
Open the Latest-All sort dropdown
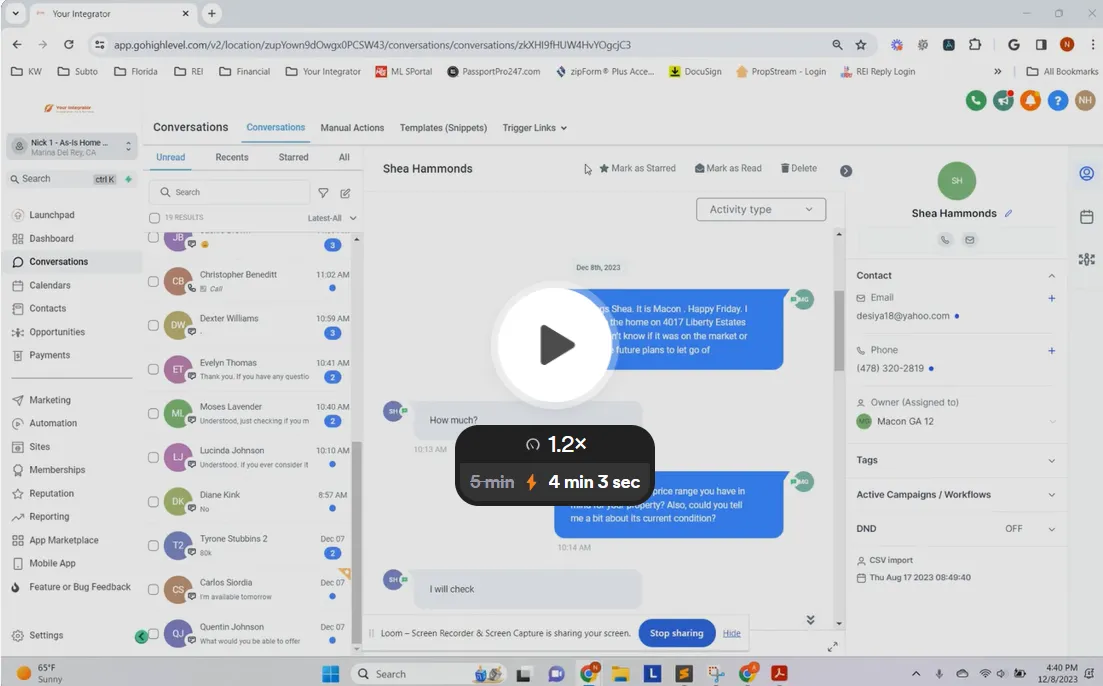(x=332, y=218)
